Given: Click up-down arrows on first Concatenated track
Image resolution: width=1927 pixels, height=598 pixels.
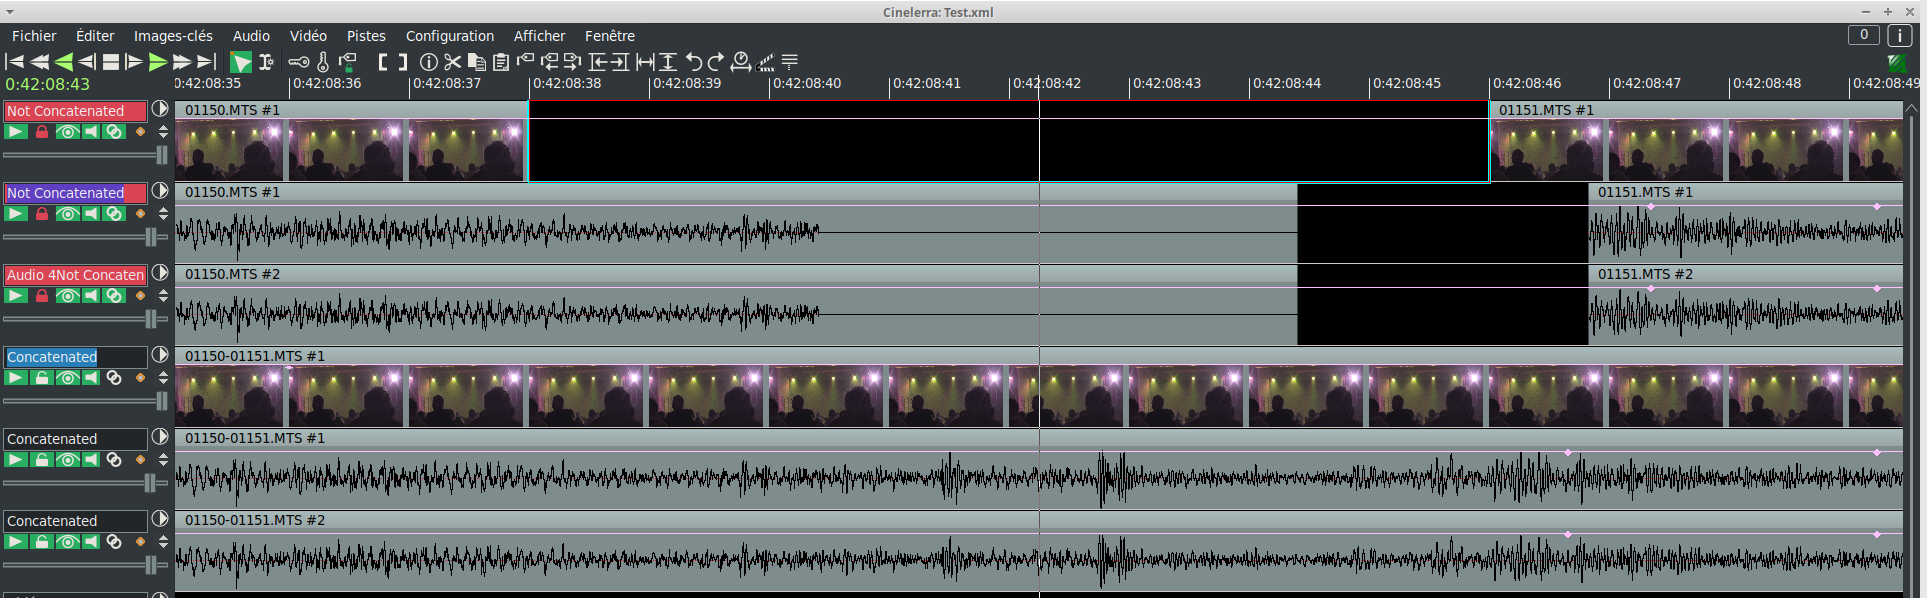Looking at the screenshot, I should tap(163, 378).
